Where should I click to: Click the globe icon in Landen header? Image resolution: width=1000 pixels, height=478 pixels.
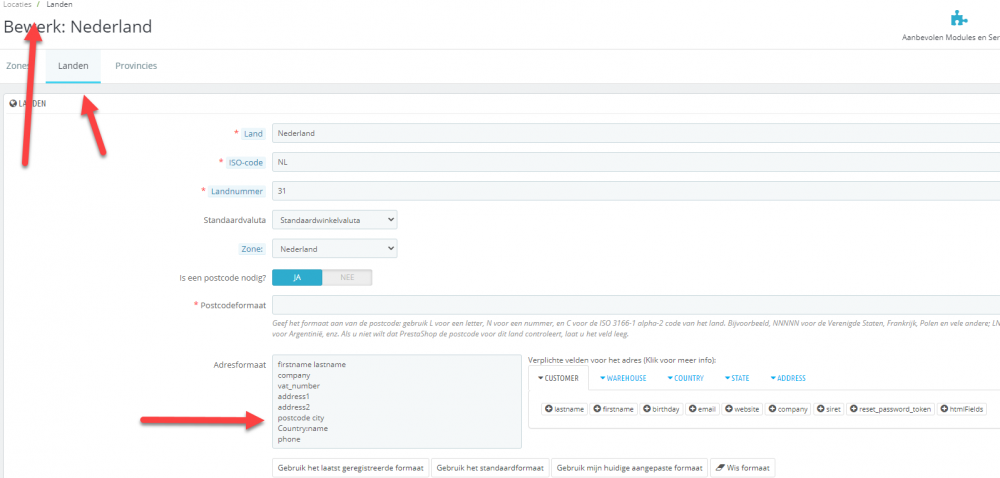click(x=13, y=103)
